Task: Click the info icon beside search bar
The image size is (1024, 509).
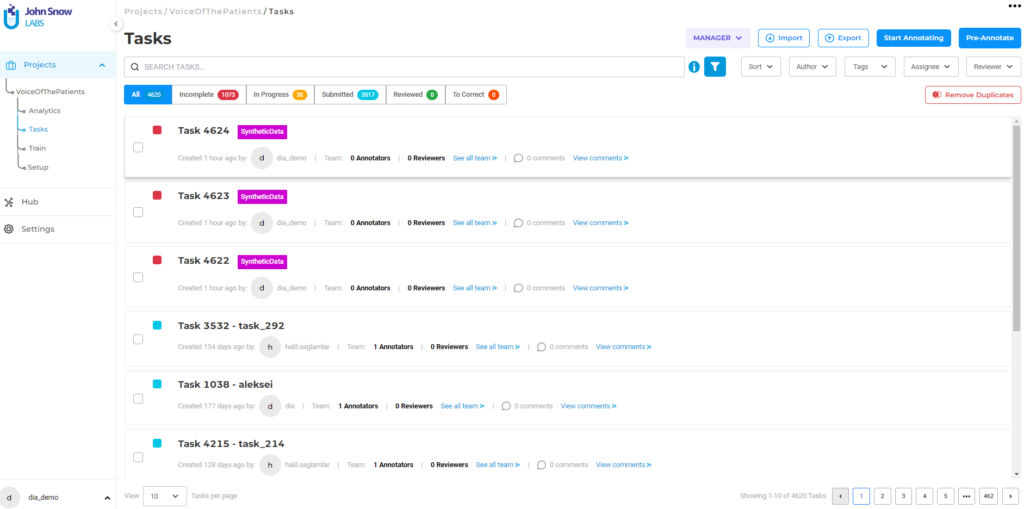Action: coord(694,67)
